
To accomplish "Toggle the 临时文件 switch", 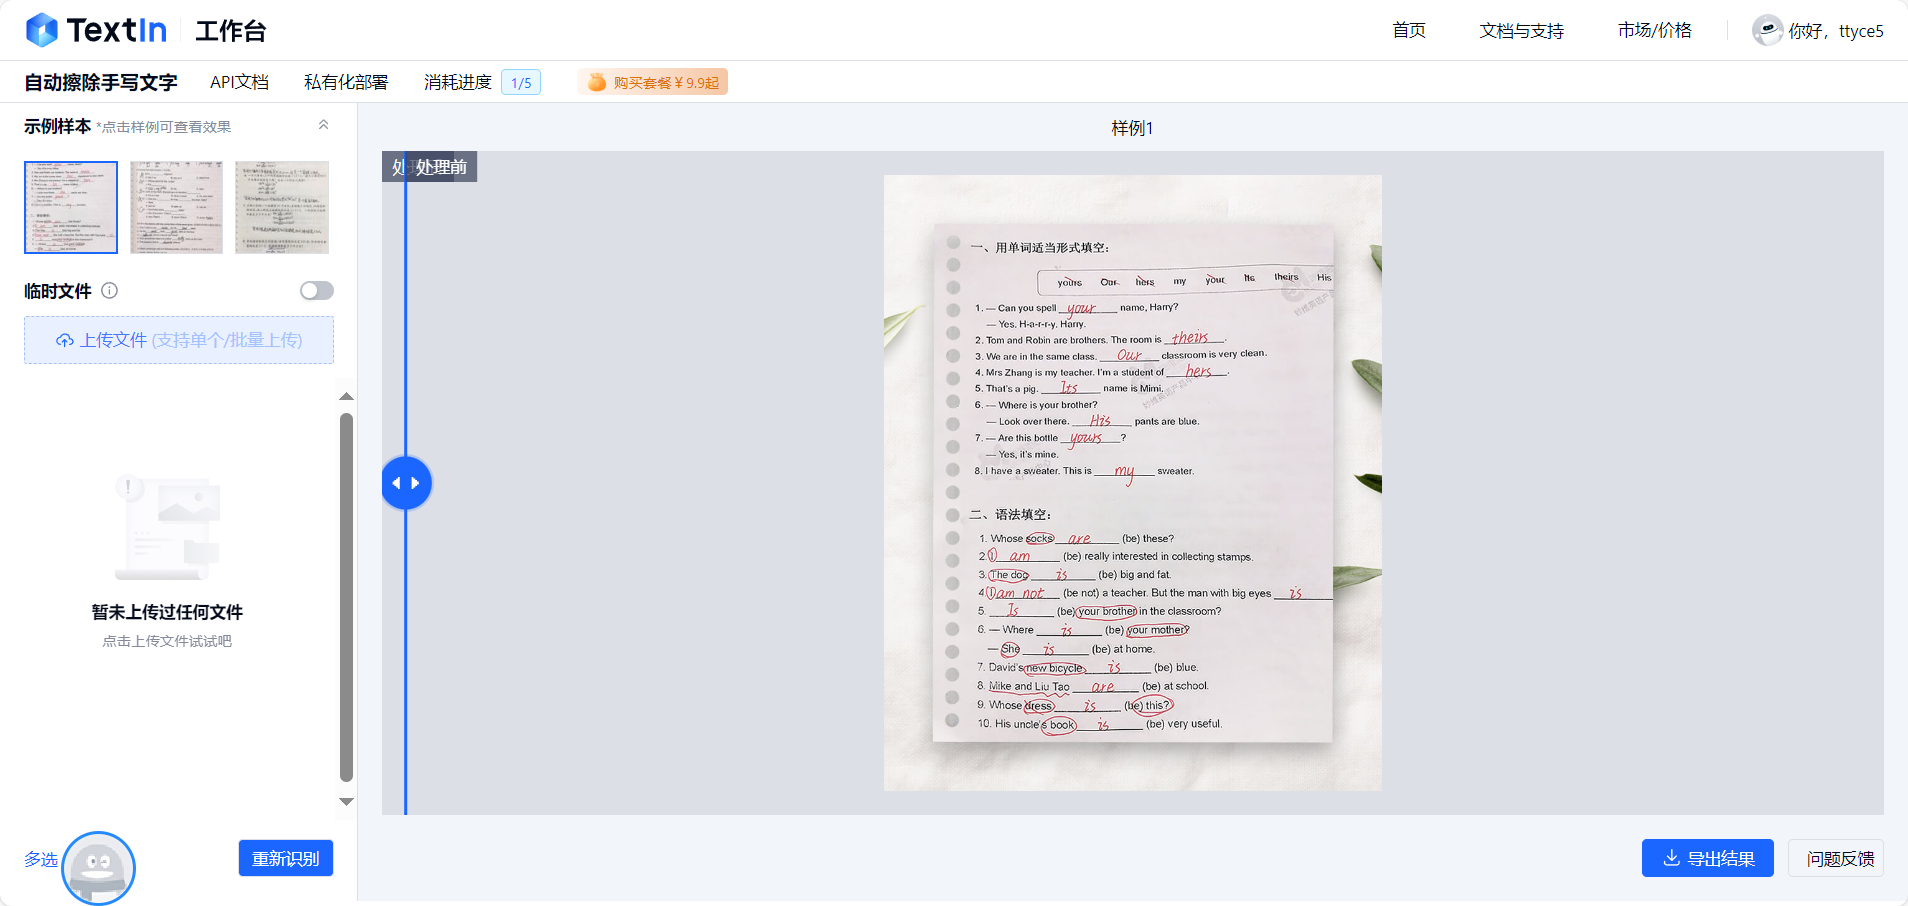I will [317, 291].
